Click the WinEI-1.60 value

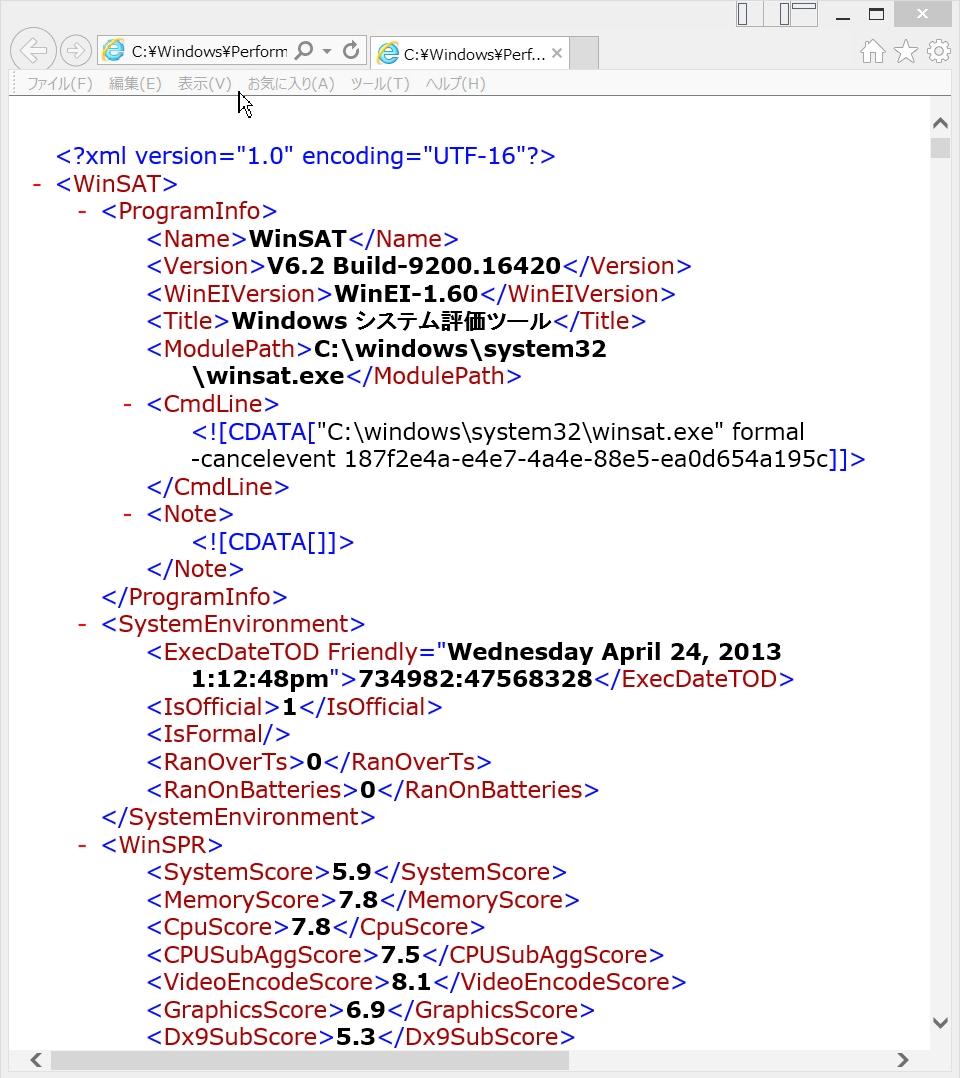point(406,294)
